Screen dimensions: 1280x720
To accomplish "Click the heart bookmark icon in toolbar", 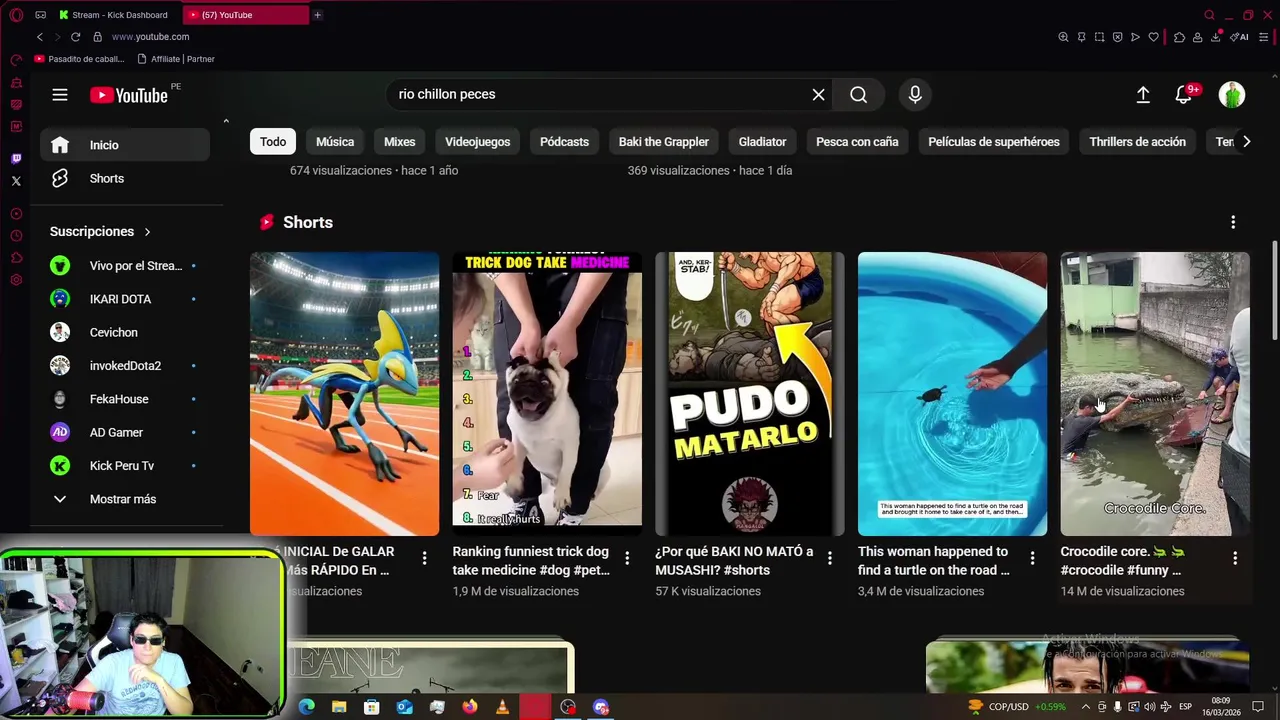I will coord(1153,37).
